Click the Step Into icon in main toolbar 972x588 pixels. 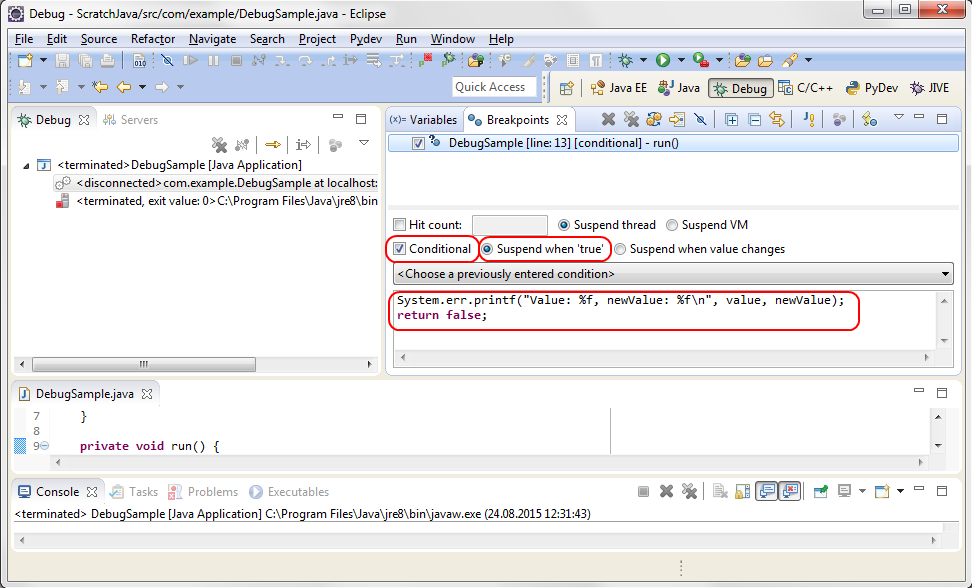[x=282, y=60]
